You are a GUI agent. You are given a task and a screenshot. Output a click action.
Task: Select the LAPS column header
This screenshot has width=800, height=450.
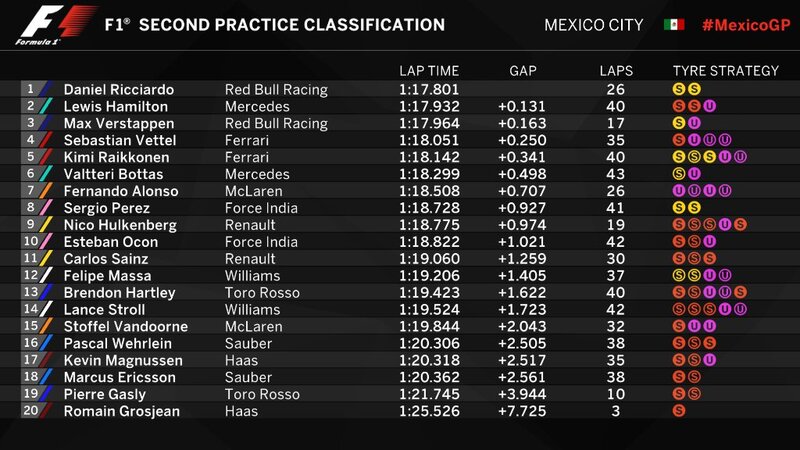[x=616, y=71]
